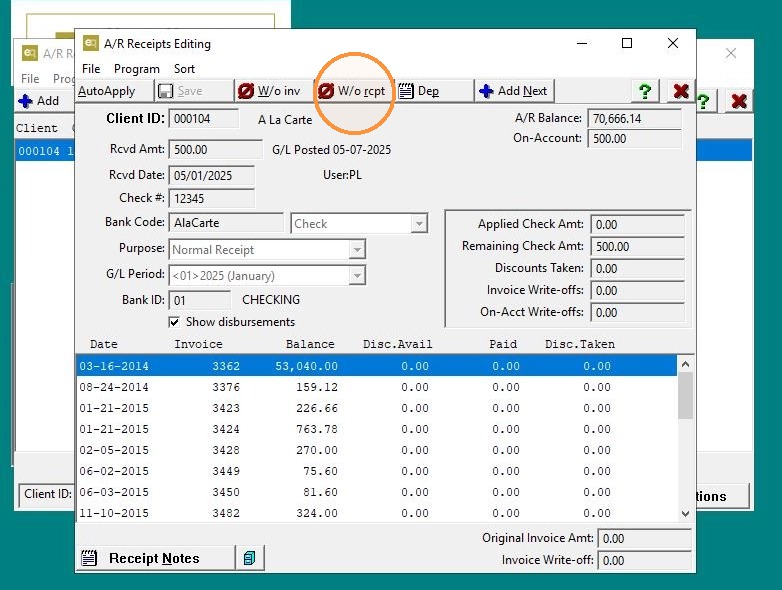The height and width of the screenshot is (590, 782).
Task: Open the Dep deposit notes button
Action: [x=434, y=91]
